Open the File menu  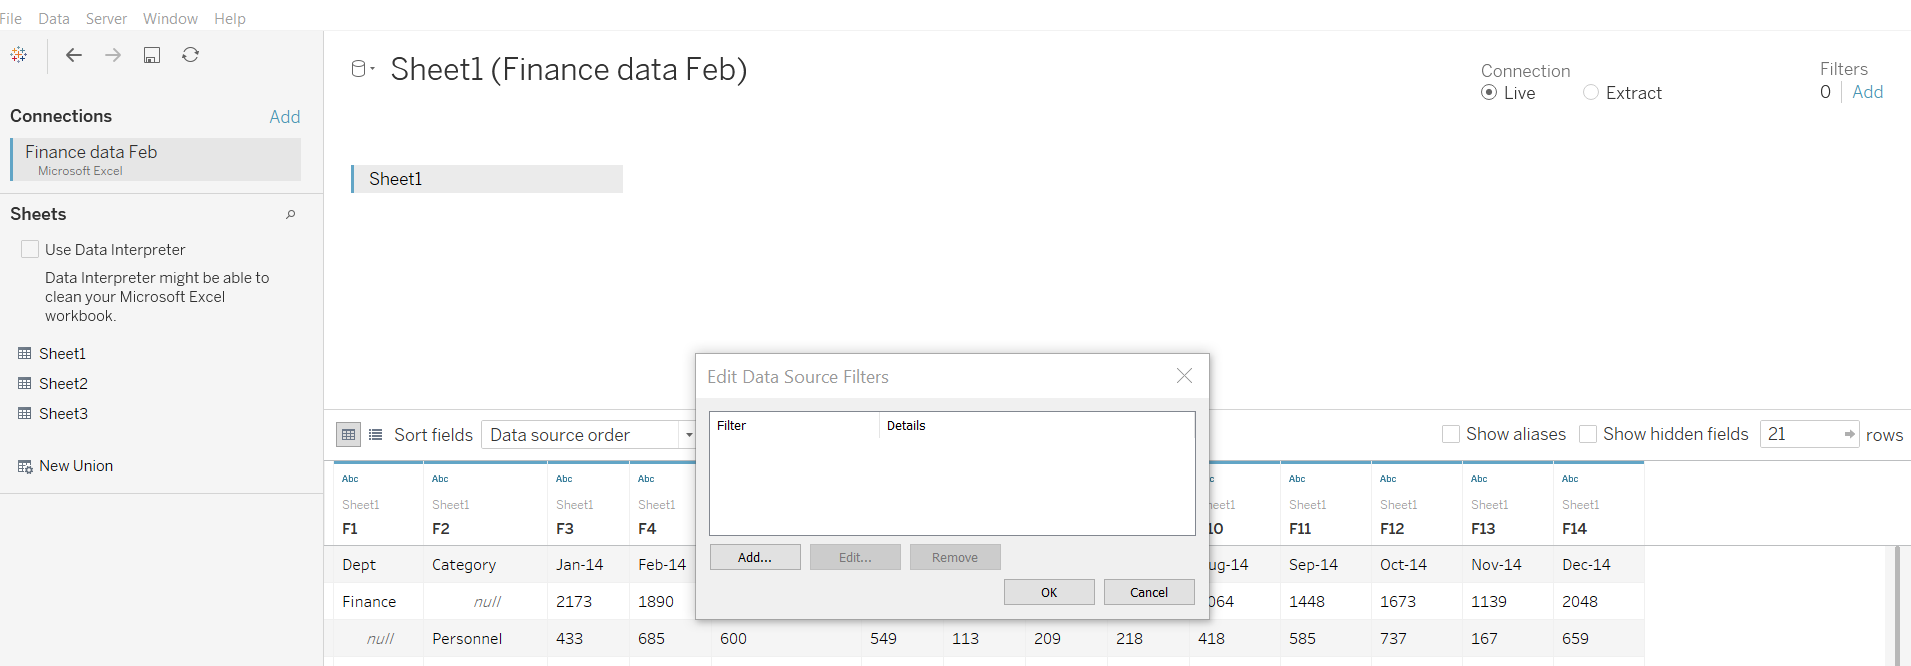point(11,18)
